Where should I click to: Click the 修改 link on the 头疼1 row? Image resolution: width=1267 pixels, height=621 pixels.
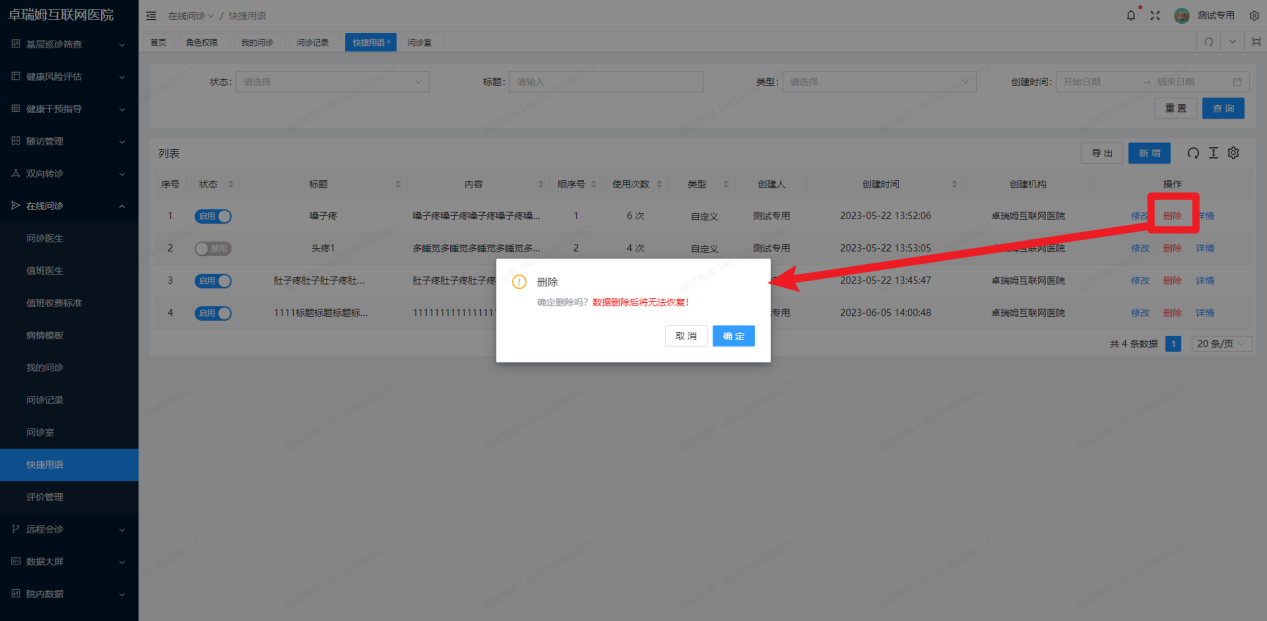tap(1139, 248)
